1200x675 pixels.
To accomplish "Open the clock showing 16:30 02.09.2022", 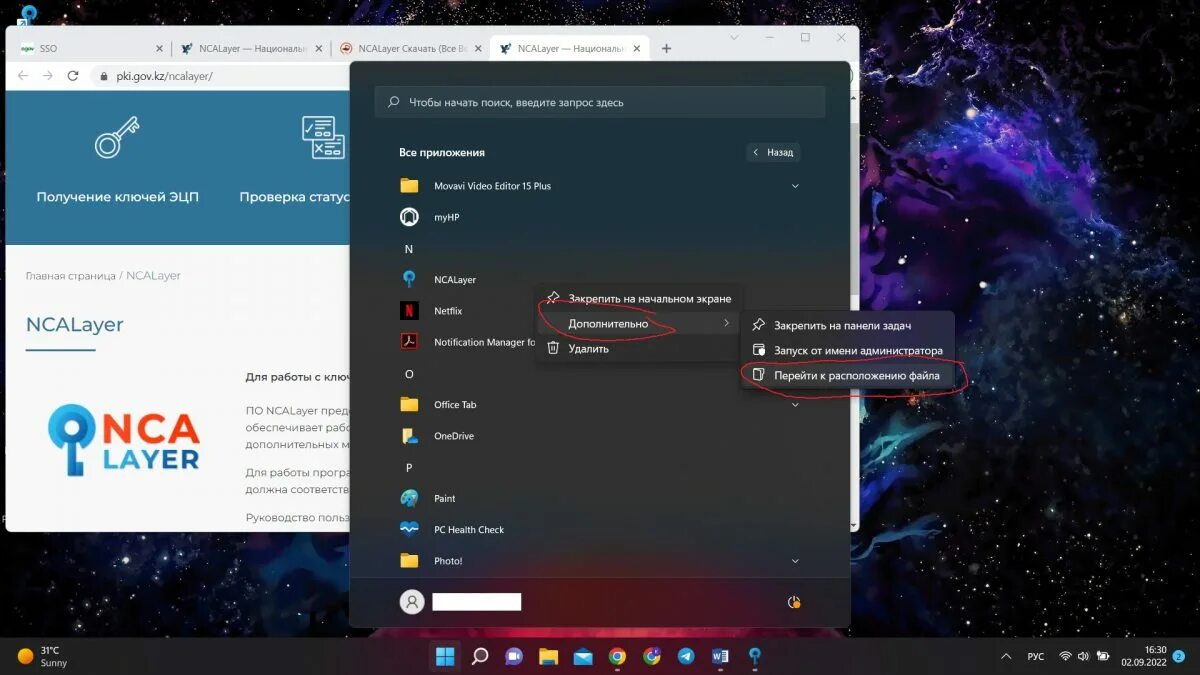I will [1143, 656].
